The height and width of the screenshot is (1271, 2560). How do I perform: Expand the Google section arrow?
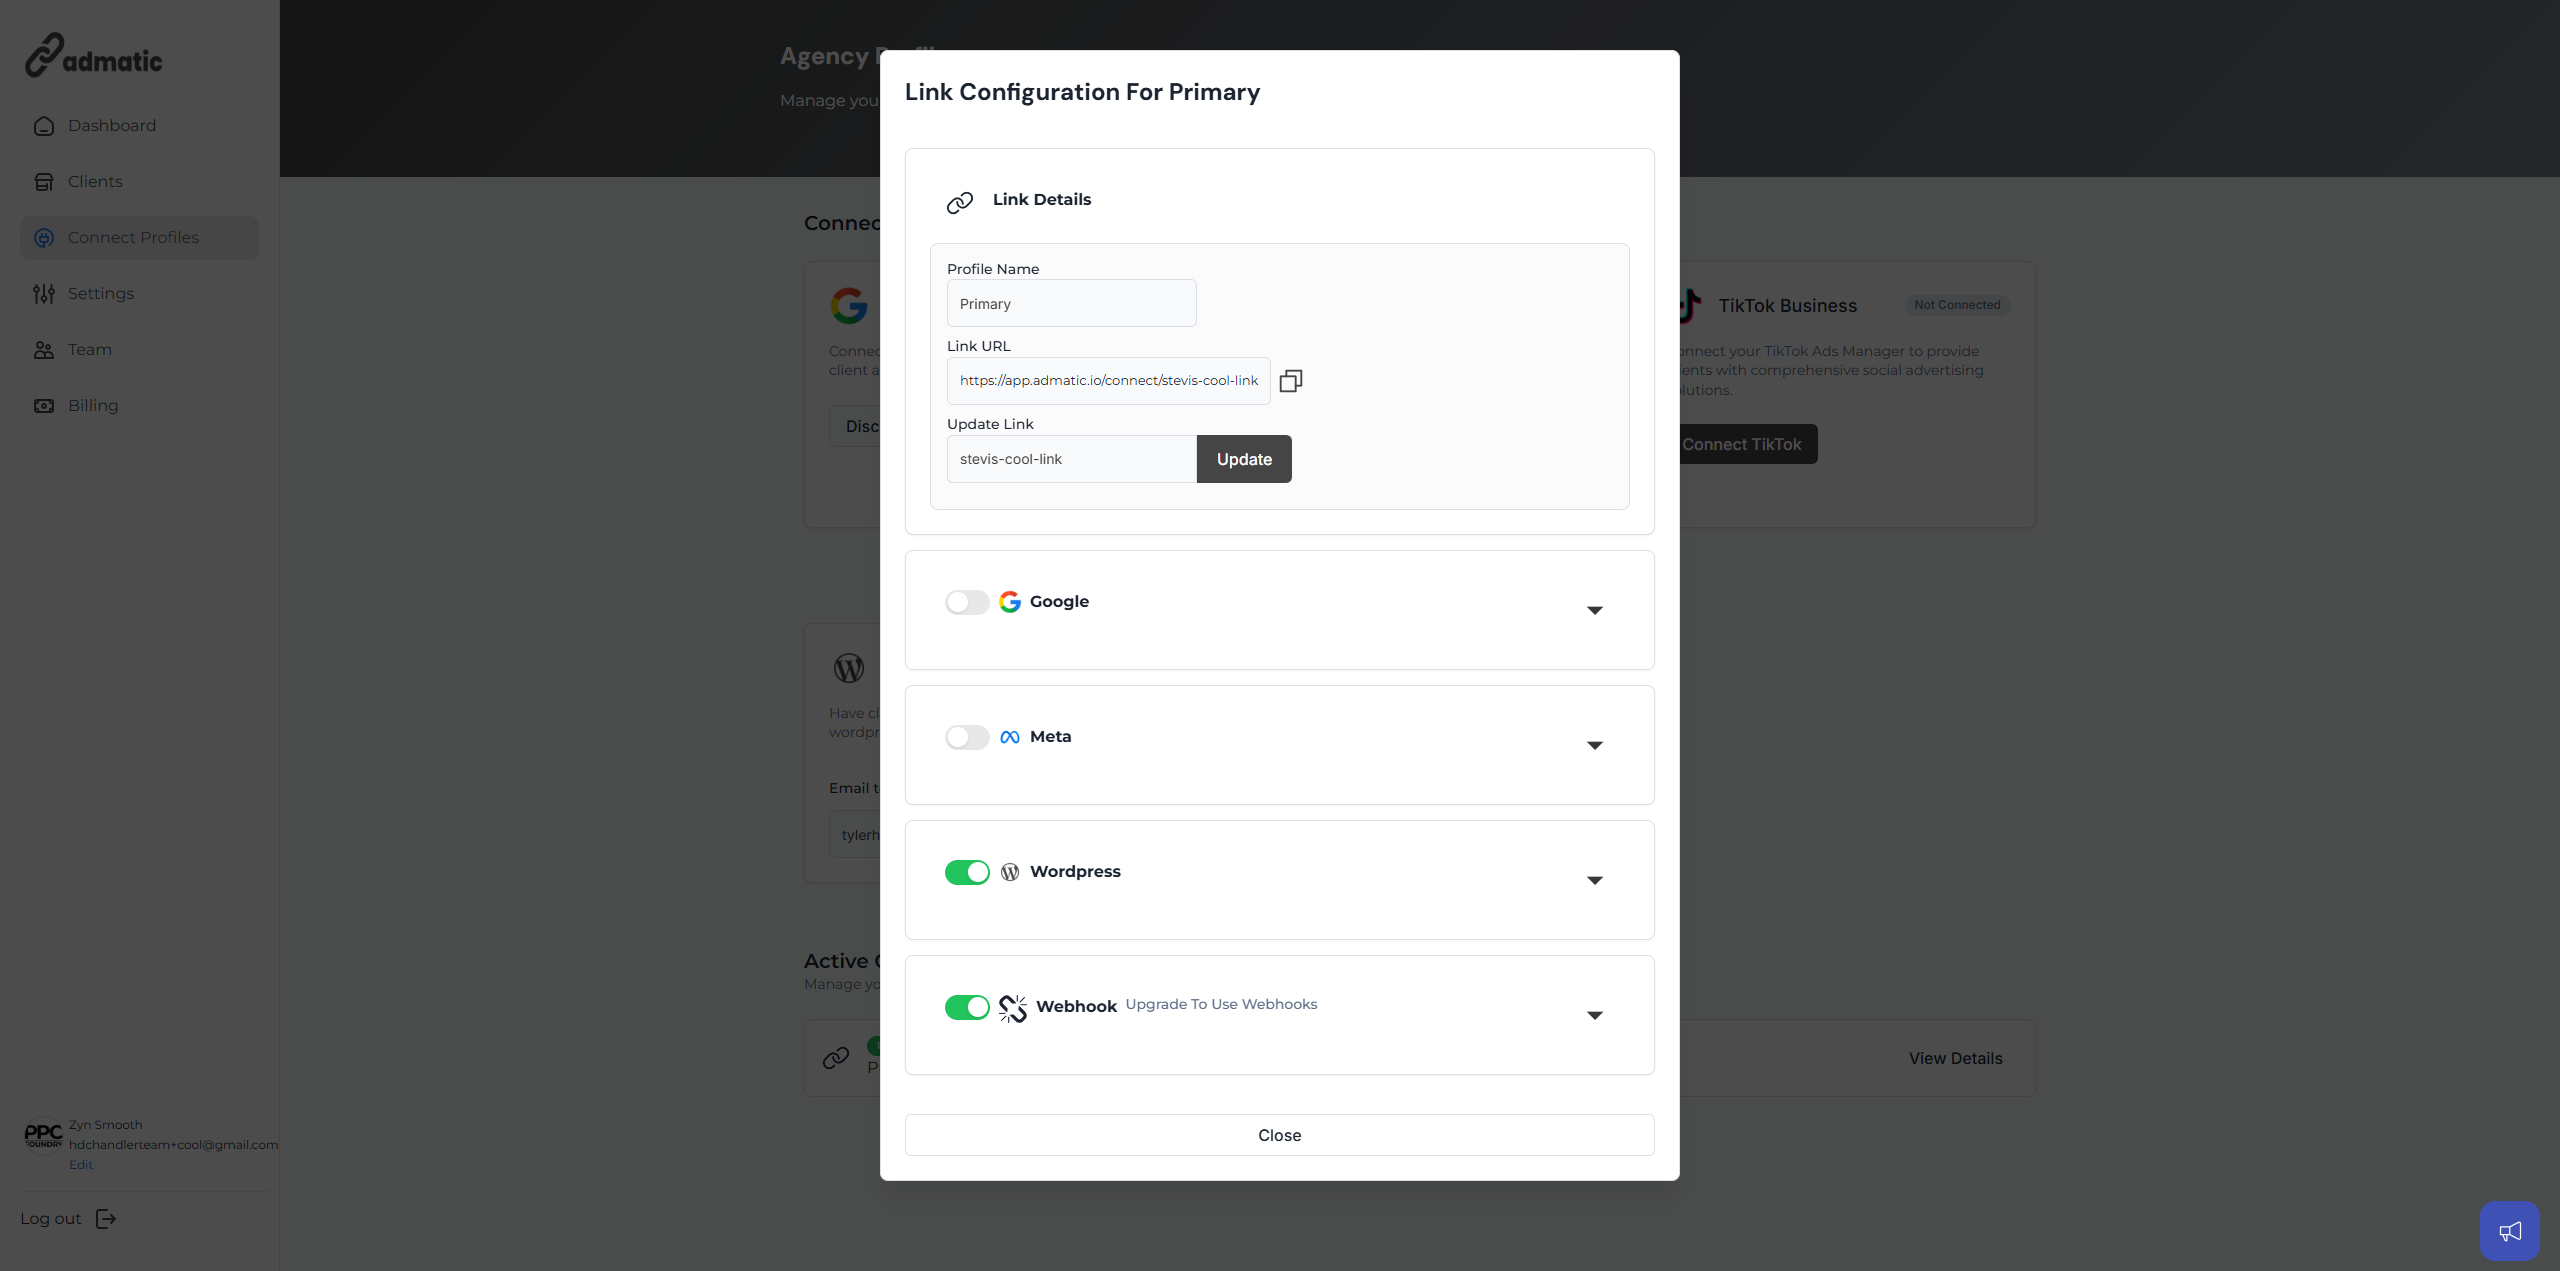point(1595,610)
